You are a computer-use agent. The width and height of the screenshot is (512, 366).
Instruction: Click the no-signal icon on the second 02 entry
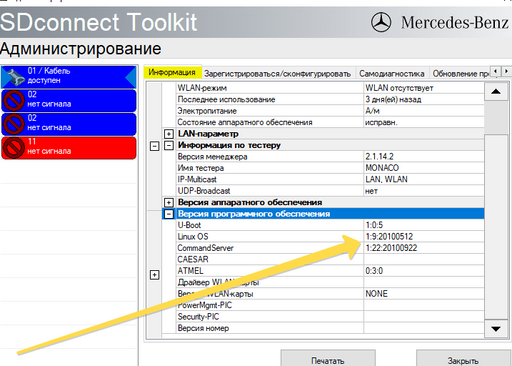click(14, 124)
